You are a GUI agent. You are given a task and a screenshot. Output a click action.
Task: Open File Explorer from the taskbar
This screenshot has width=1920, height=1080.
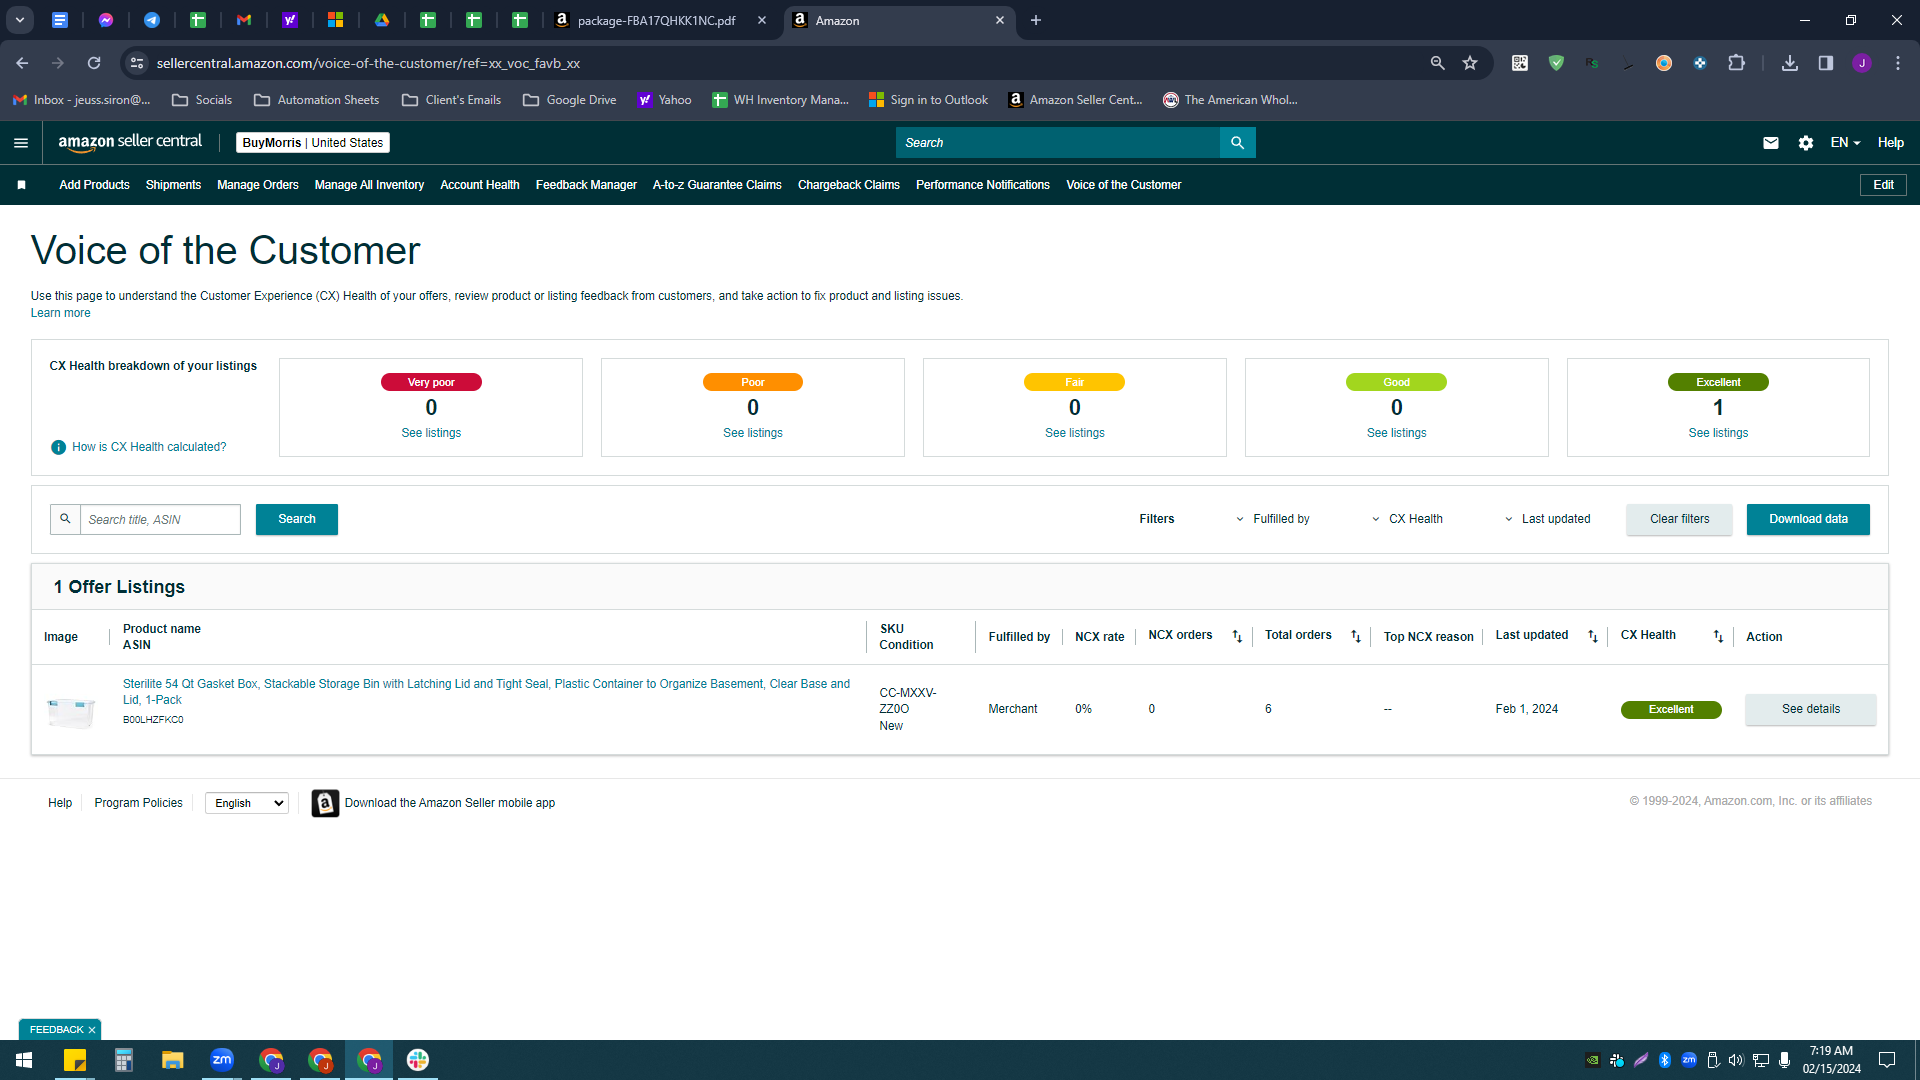point(173,1060)
